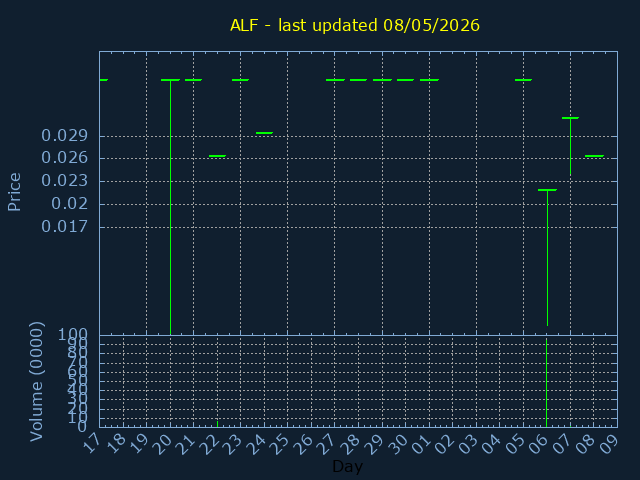Click day label 01 on x-axis
Screen dimensions: 640x480
coord(422,444)
